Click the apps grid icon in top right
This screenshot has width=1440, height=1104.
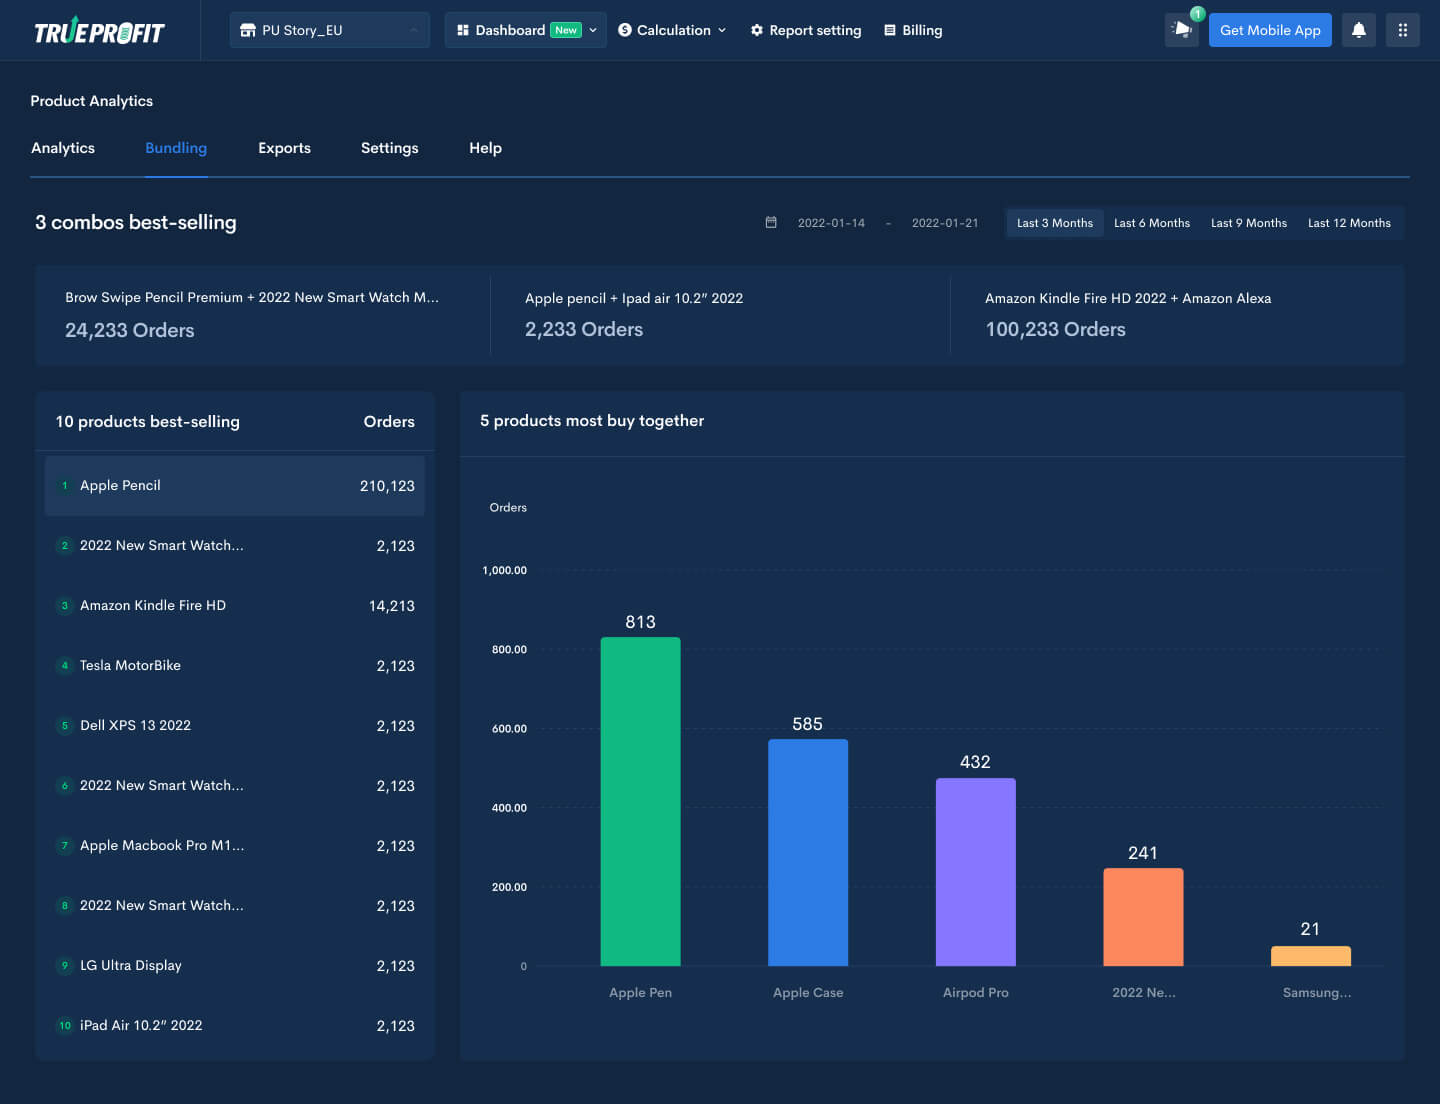pos(1402,30)
